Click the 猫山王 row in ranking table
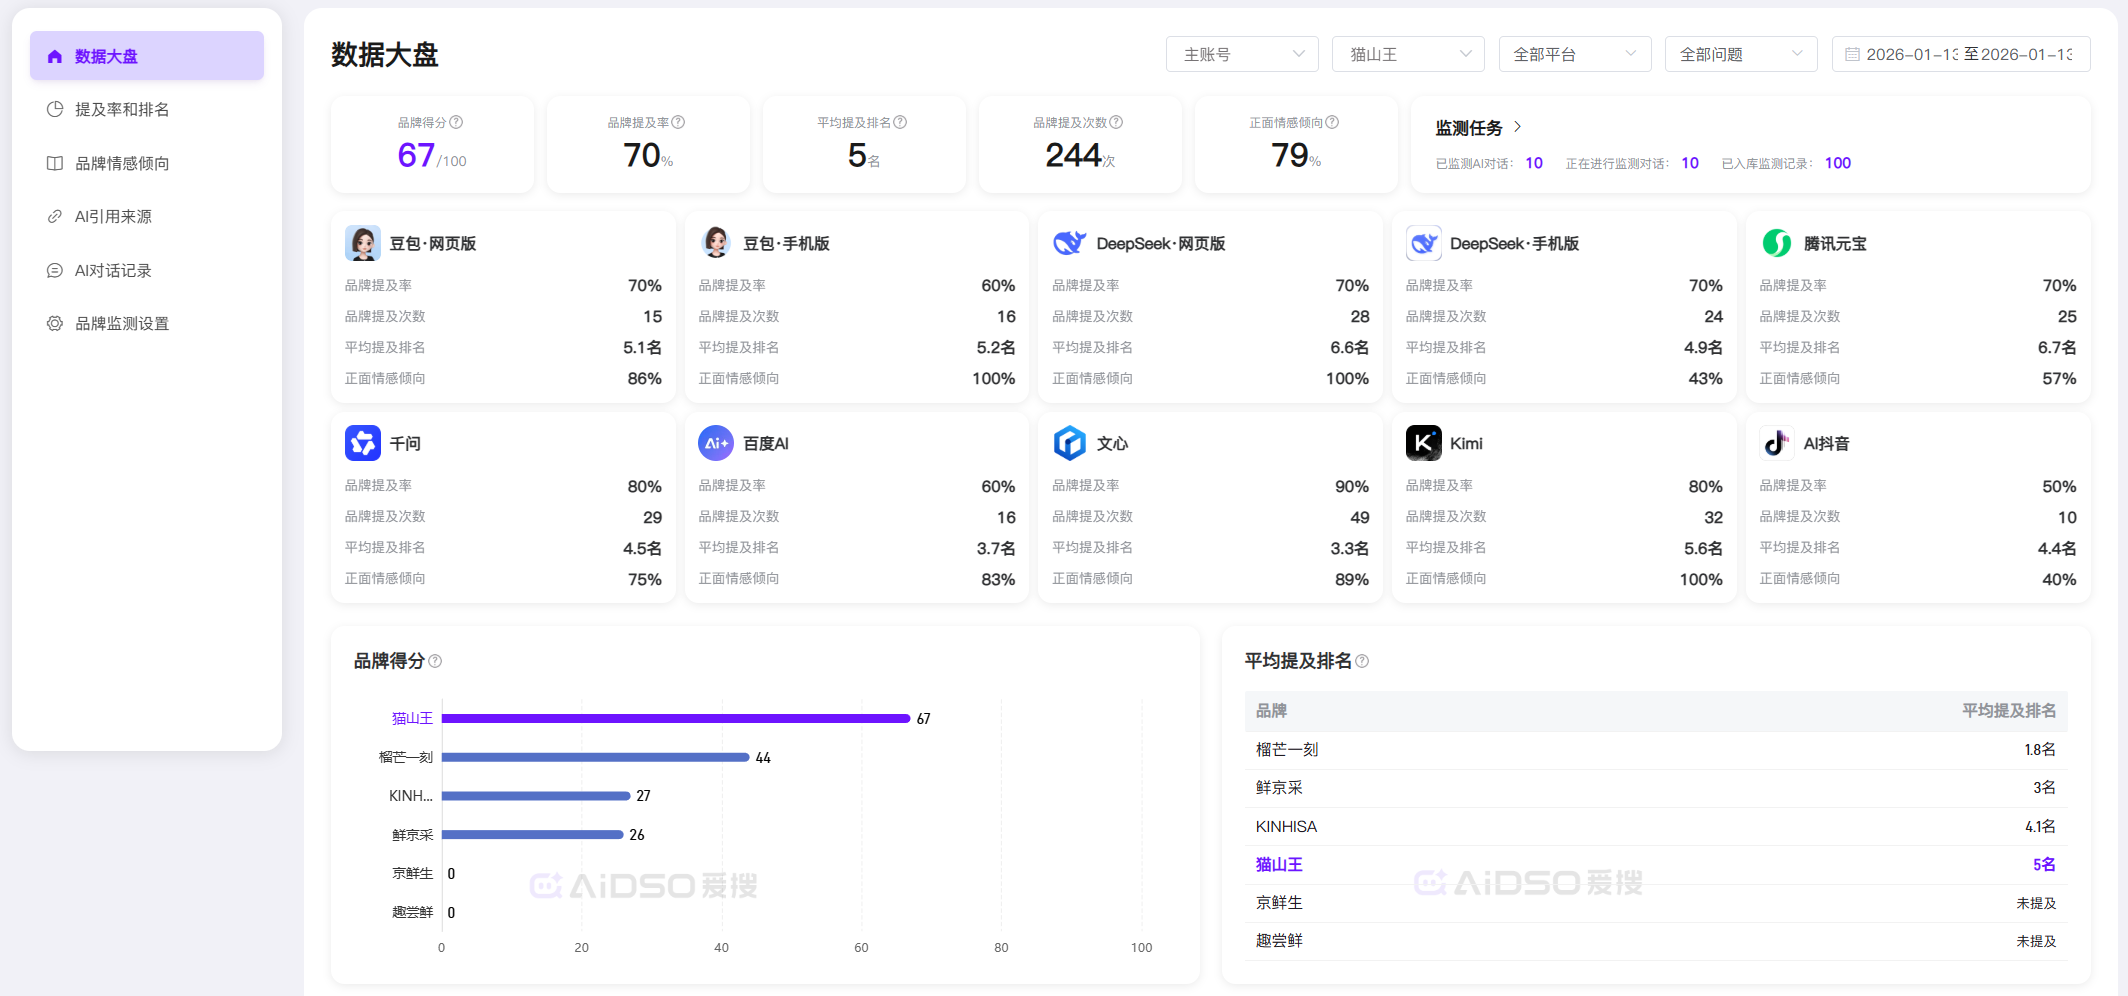2128x996 pixels. pyautogui.click(x=1655, y=865)
